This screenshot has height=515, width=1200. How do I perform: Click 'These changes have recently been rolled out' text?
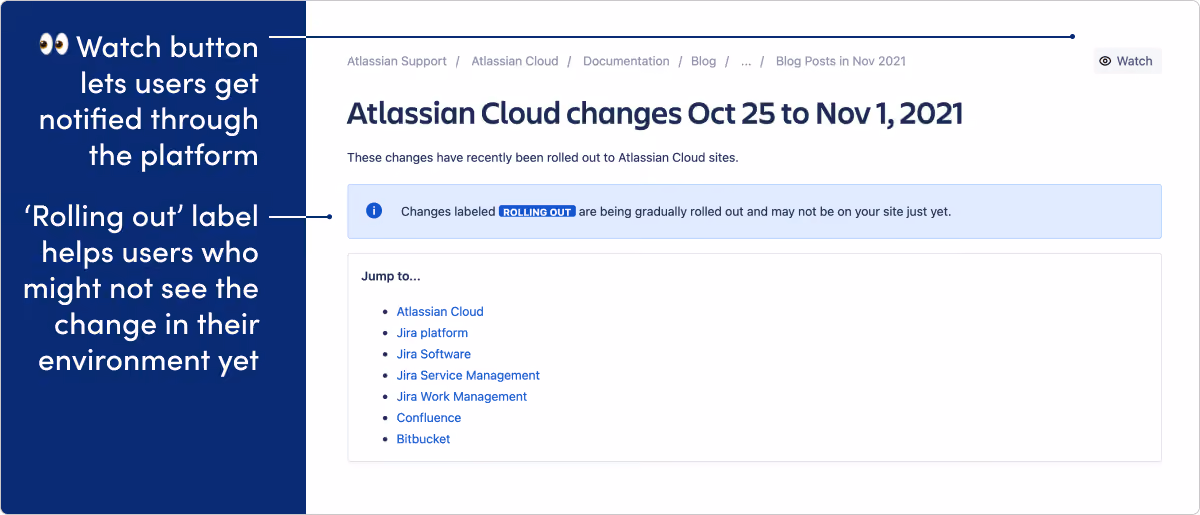click(x=542, y=158)
